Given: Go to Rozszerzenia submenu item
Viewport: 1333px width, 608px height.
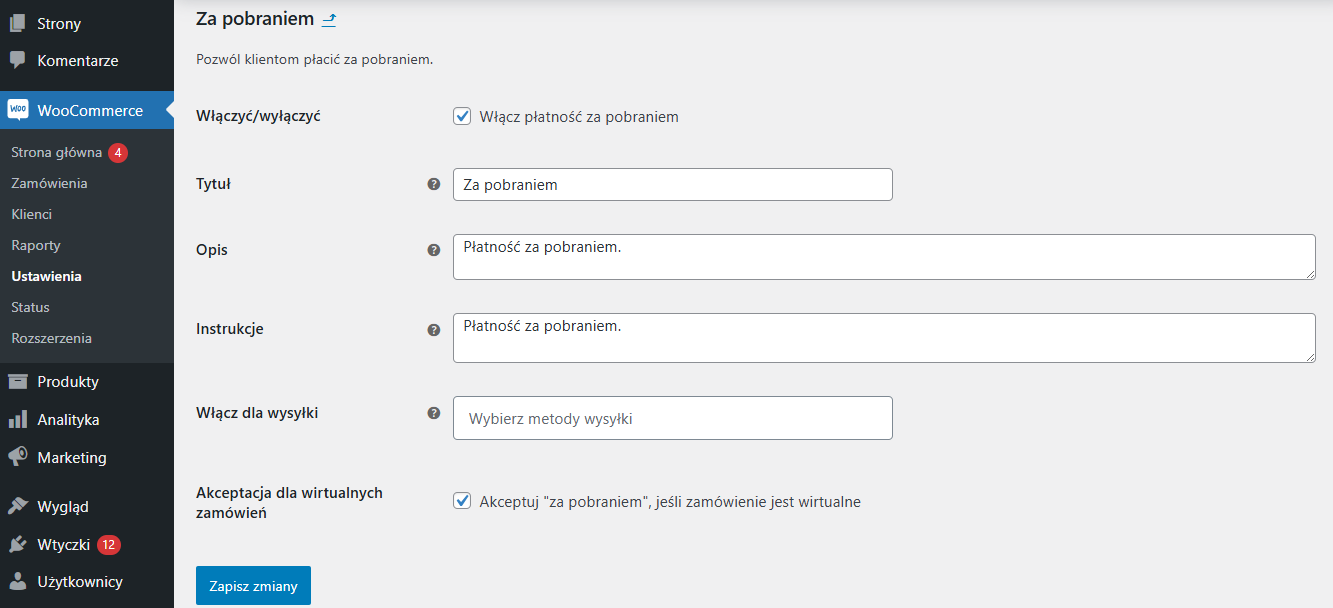Looking at the screenshot, I should tap(51, 338).
